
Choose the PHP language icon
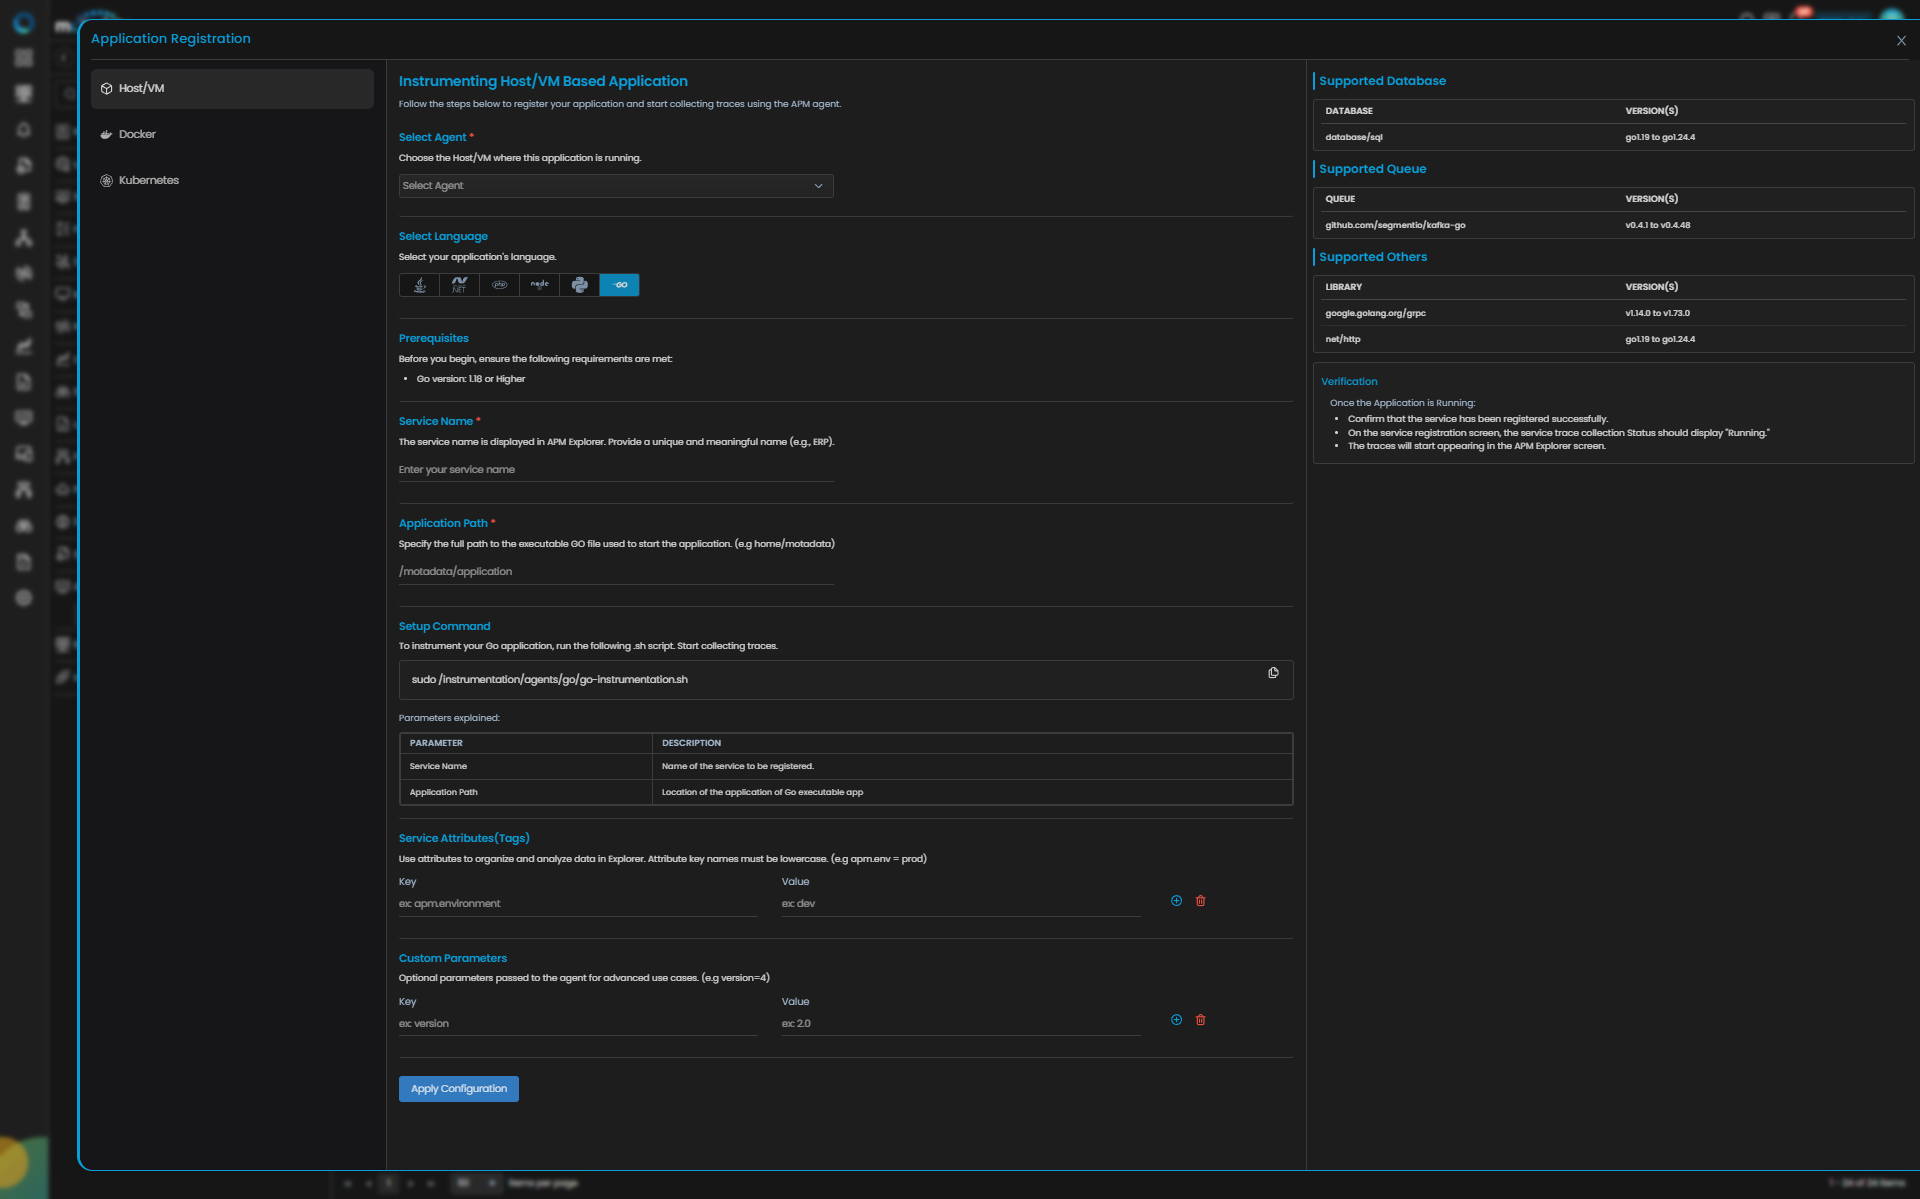(499, 285)
